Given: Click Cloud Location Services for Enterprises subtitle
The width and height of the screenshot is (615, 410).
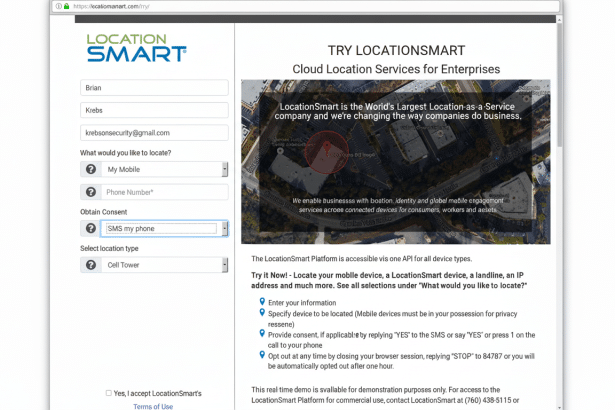Looking at the screenshot, I should (x=396, y=69).
